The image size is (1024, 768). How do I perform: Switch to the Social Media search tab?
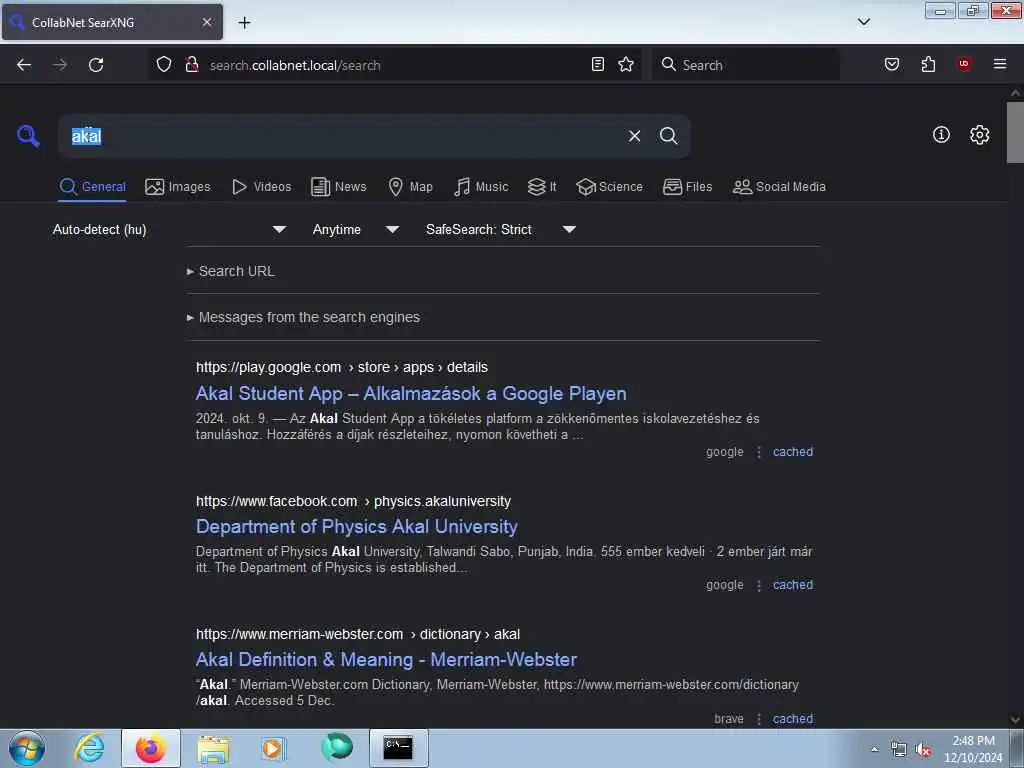click(779, 187)
